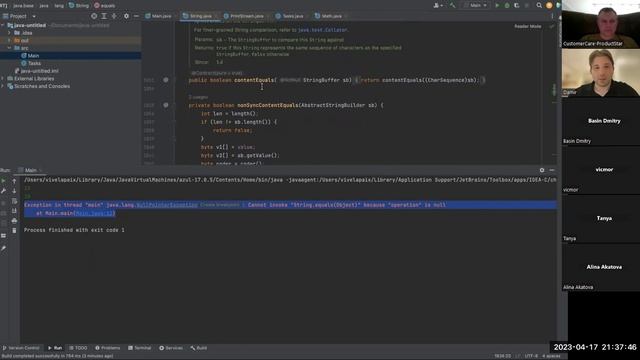Click the wrench icon in Run panel sidebar

[4, 191]
